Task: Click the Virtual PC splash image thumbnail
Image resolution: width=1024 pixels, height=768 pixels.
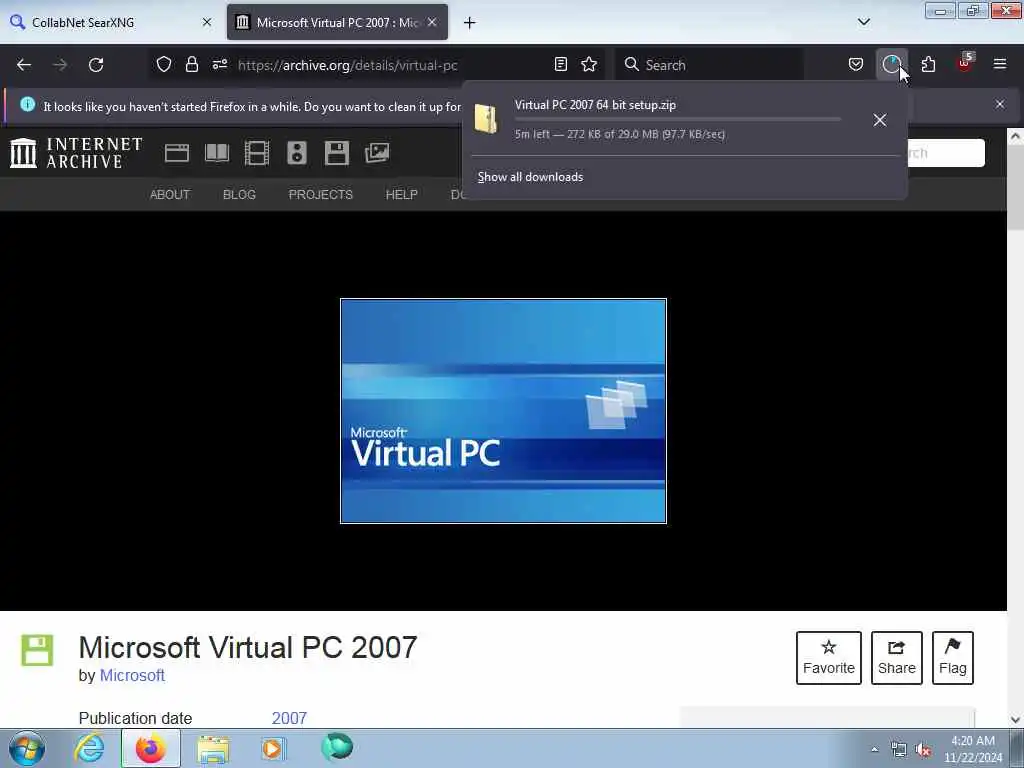Action: (504, 411)
